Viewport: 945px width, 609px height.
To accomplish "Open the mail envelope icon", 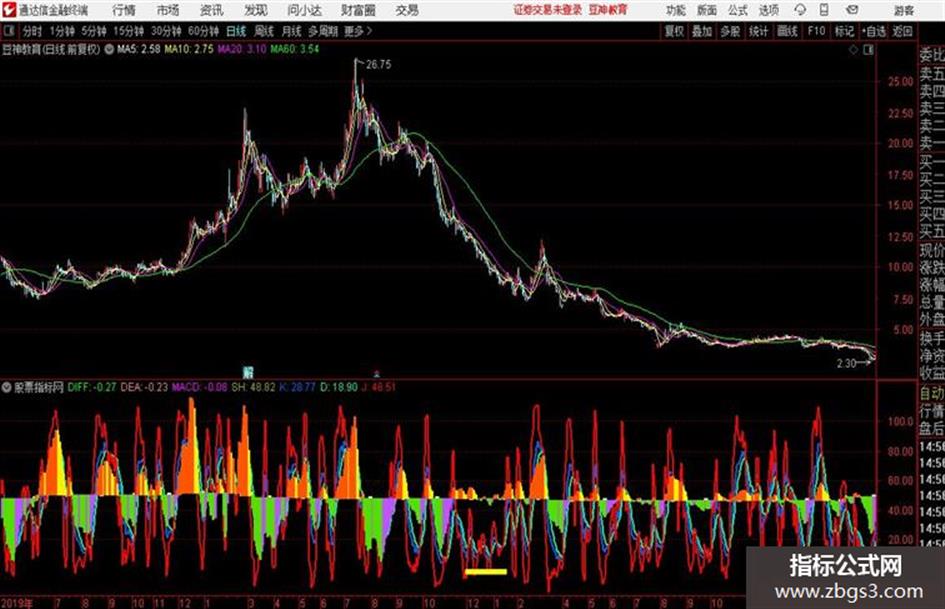I will 852,10.
